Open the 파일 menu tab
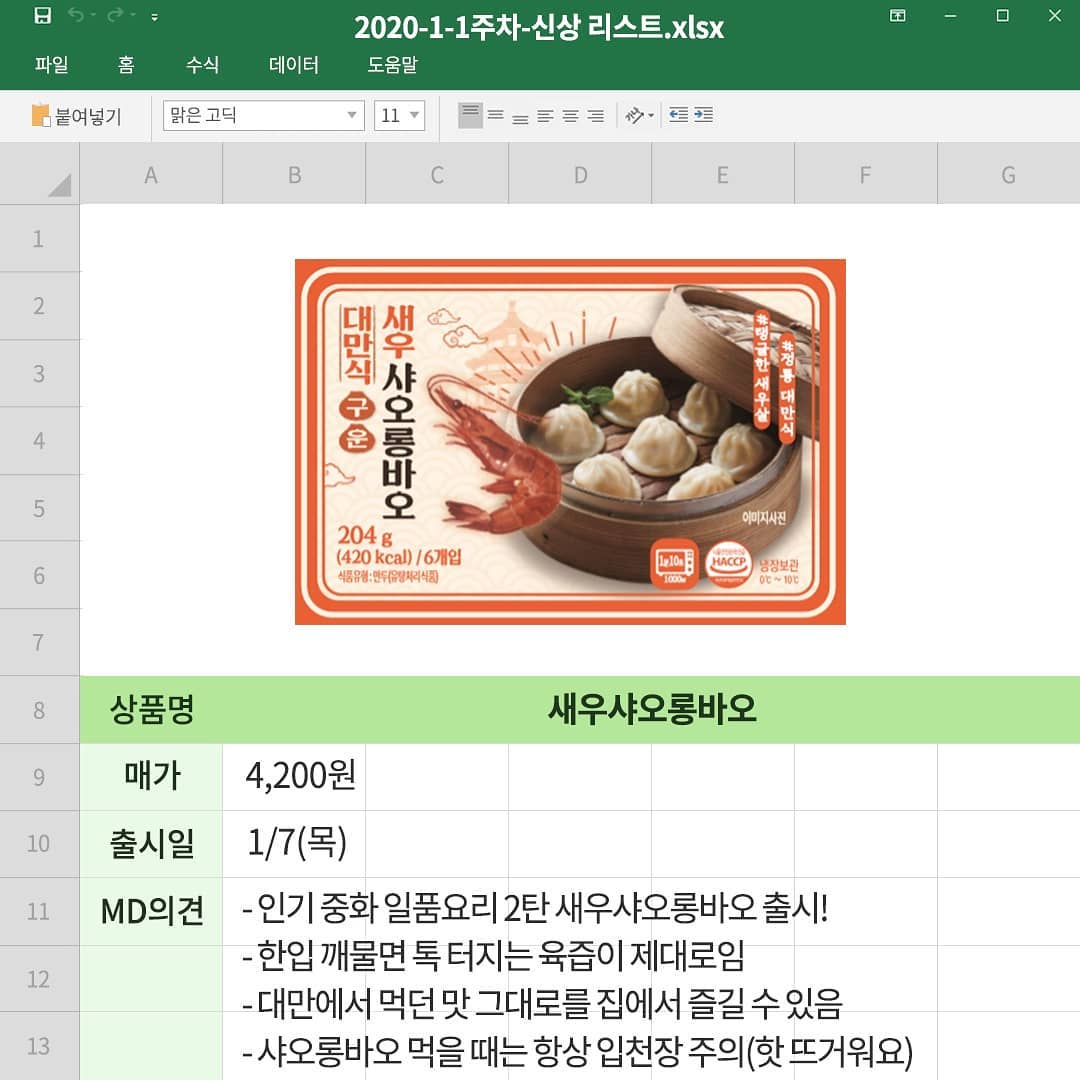 pos(52,65)
